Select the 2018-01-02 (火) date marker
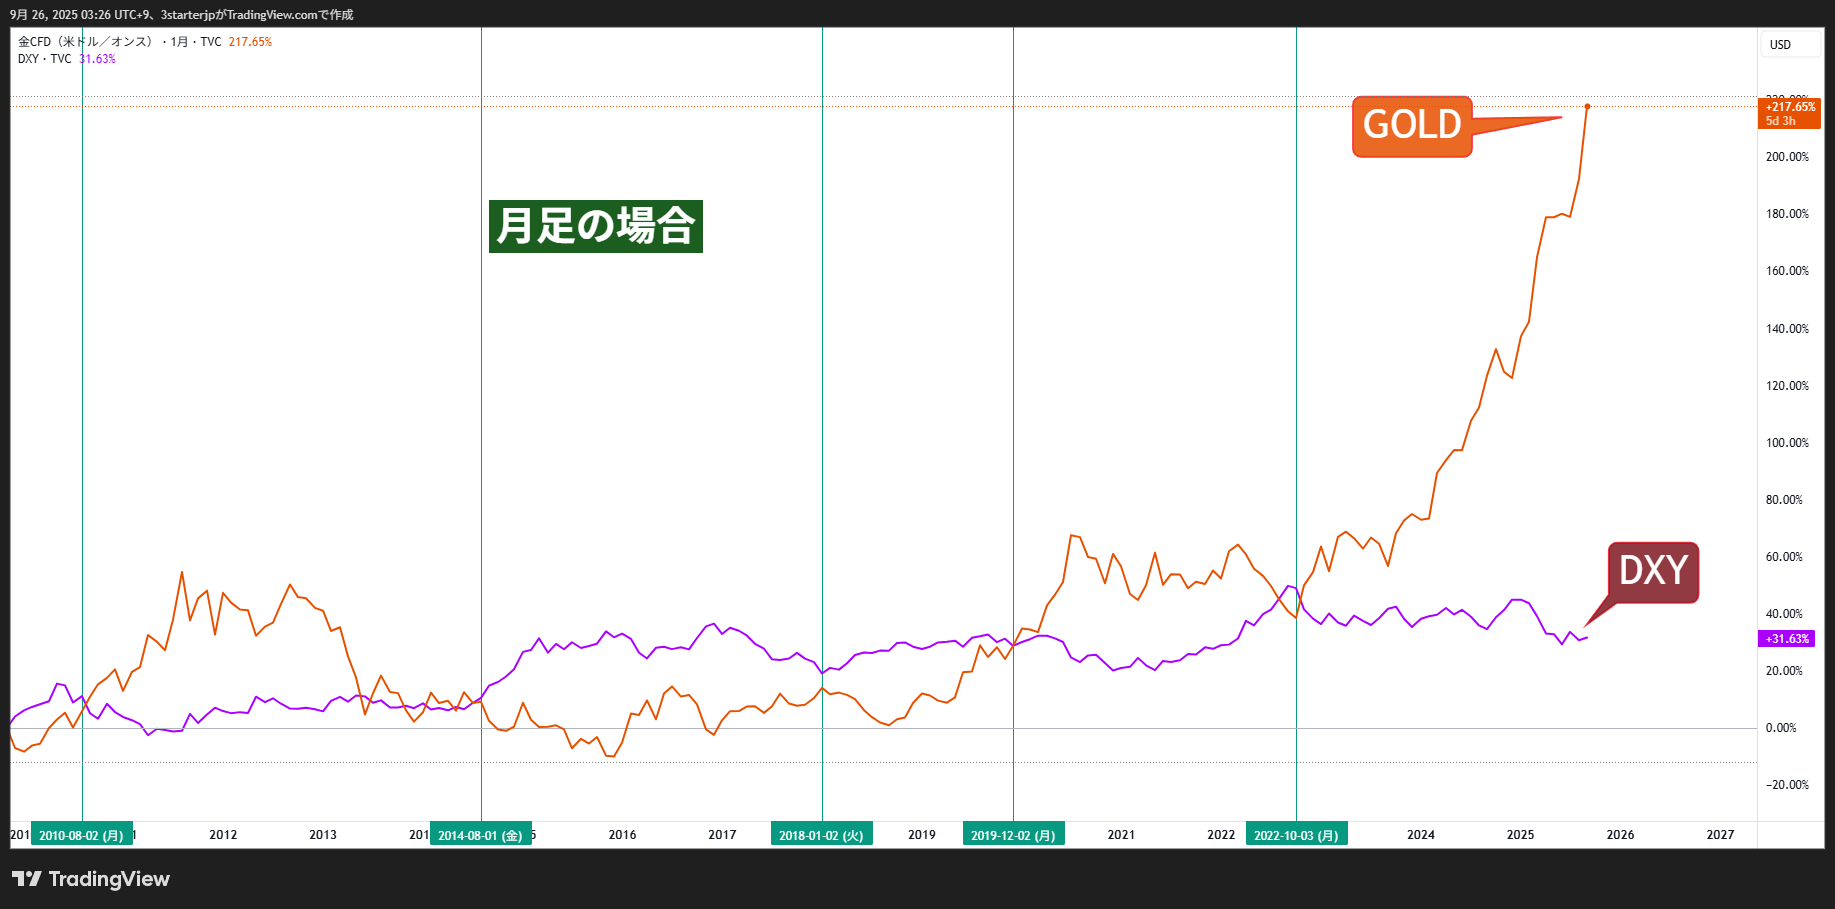The height and width of the screenshot is (909, 1835). (x=821, y=835)
